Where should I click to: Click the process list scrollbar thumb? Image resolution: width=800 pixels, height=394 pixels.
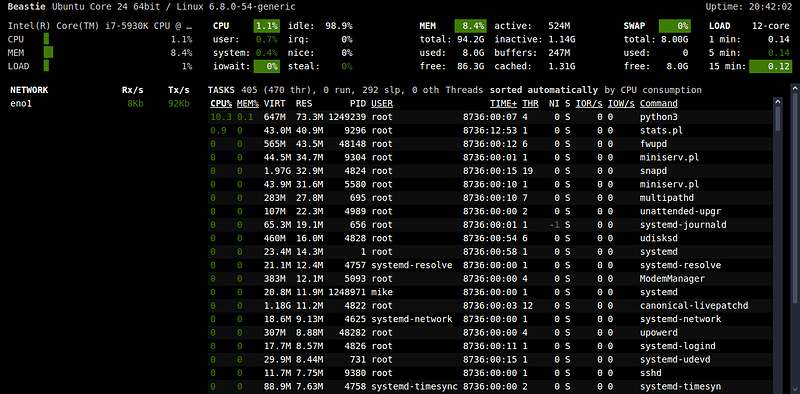tap(778, 118)
